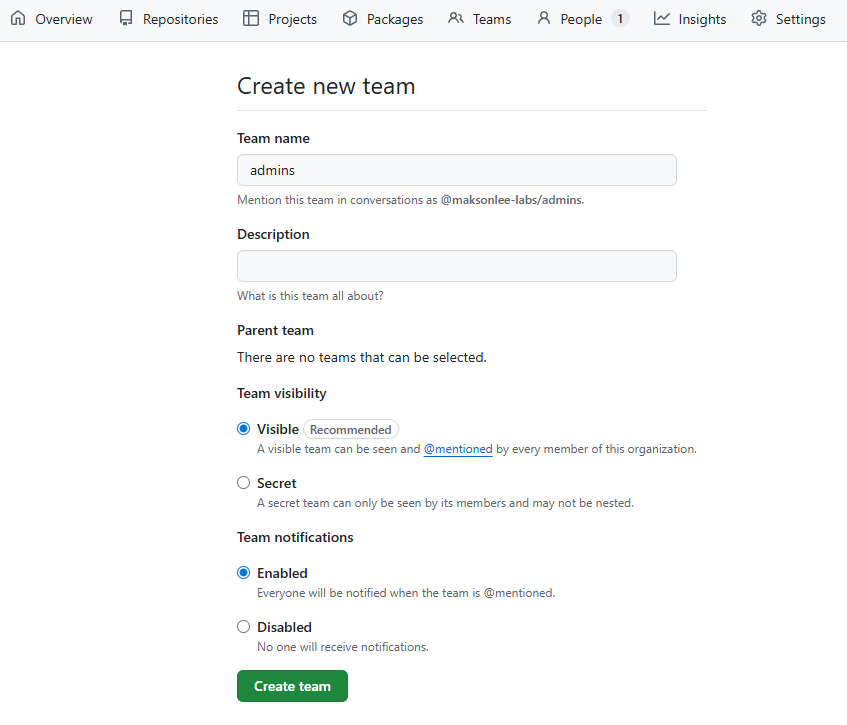Click the Repositories book icon

(126, 19)
